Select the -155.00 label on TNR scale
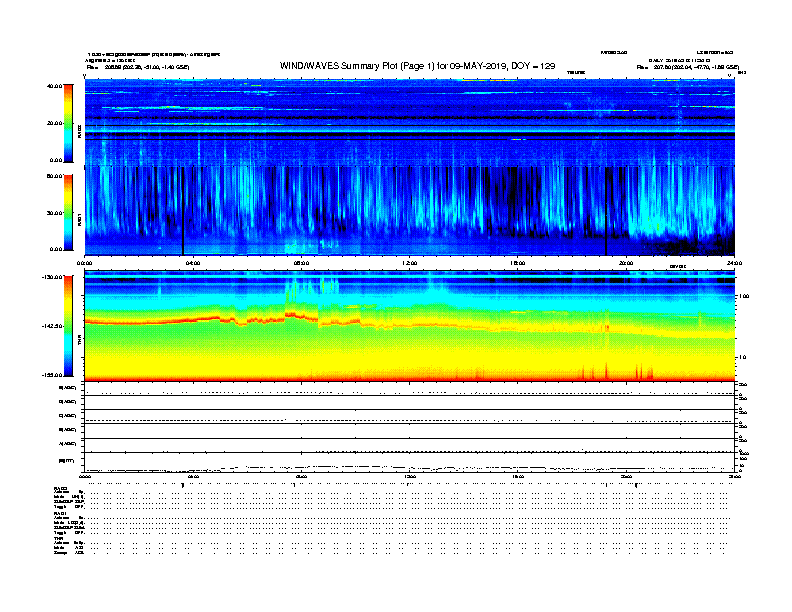 [x=53, y=375]
